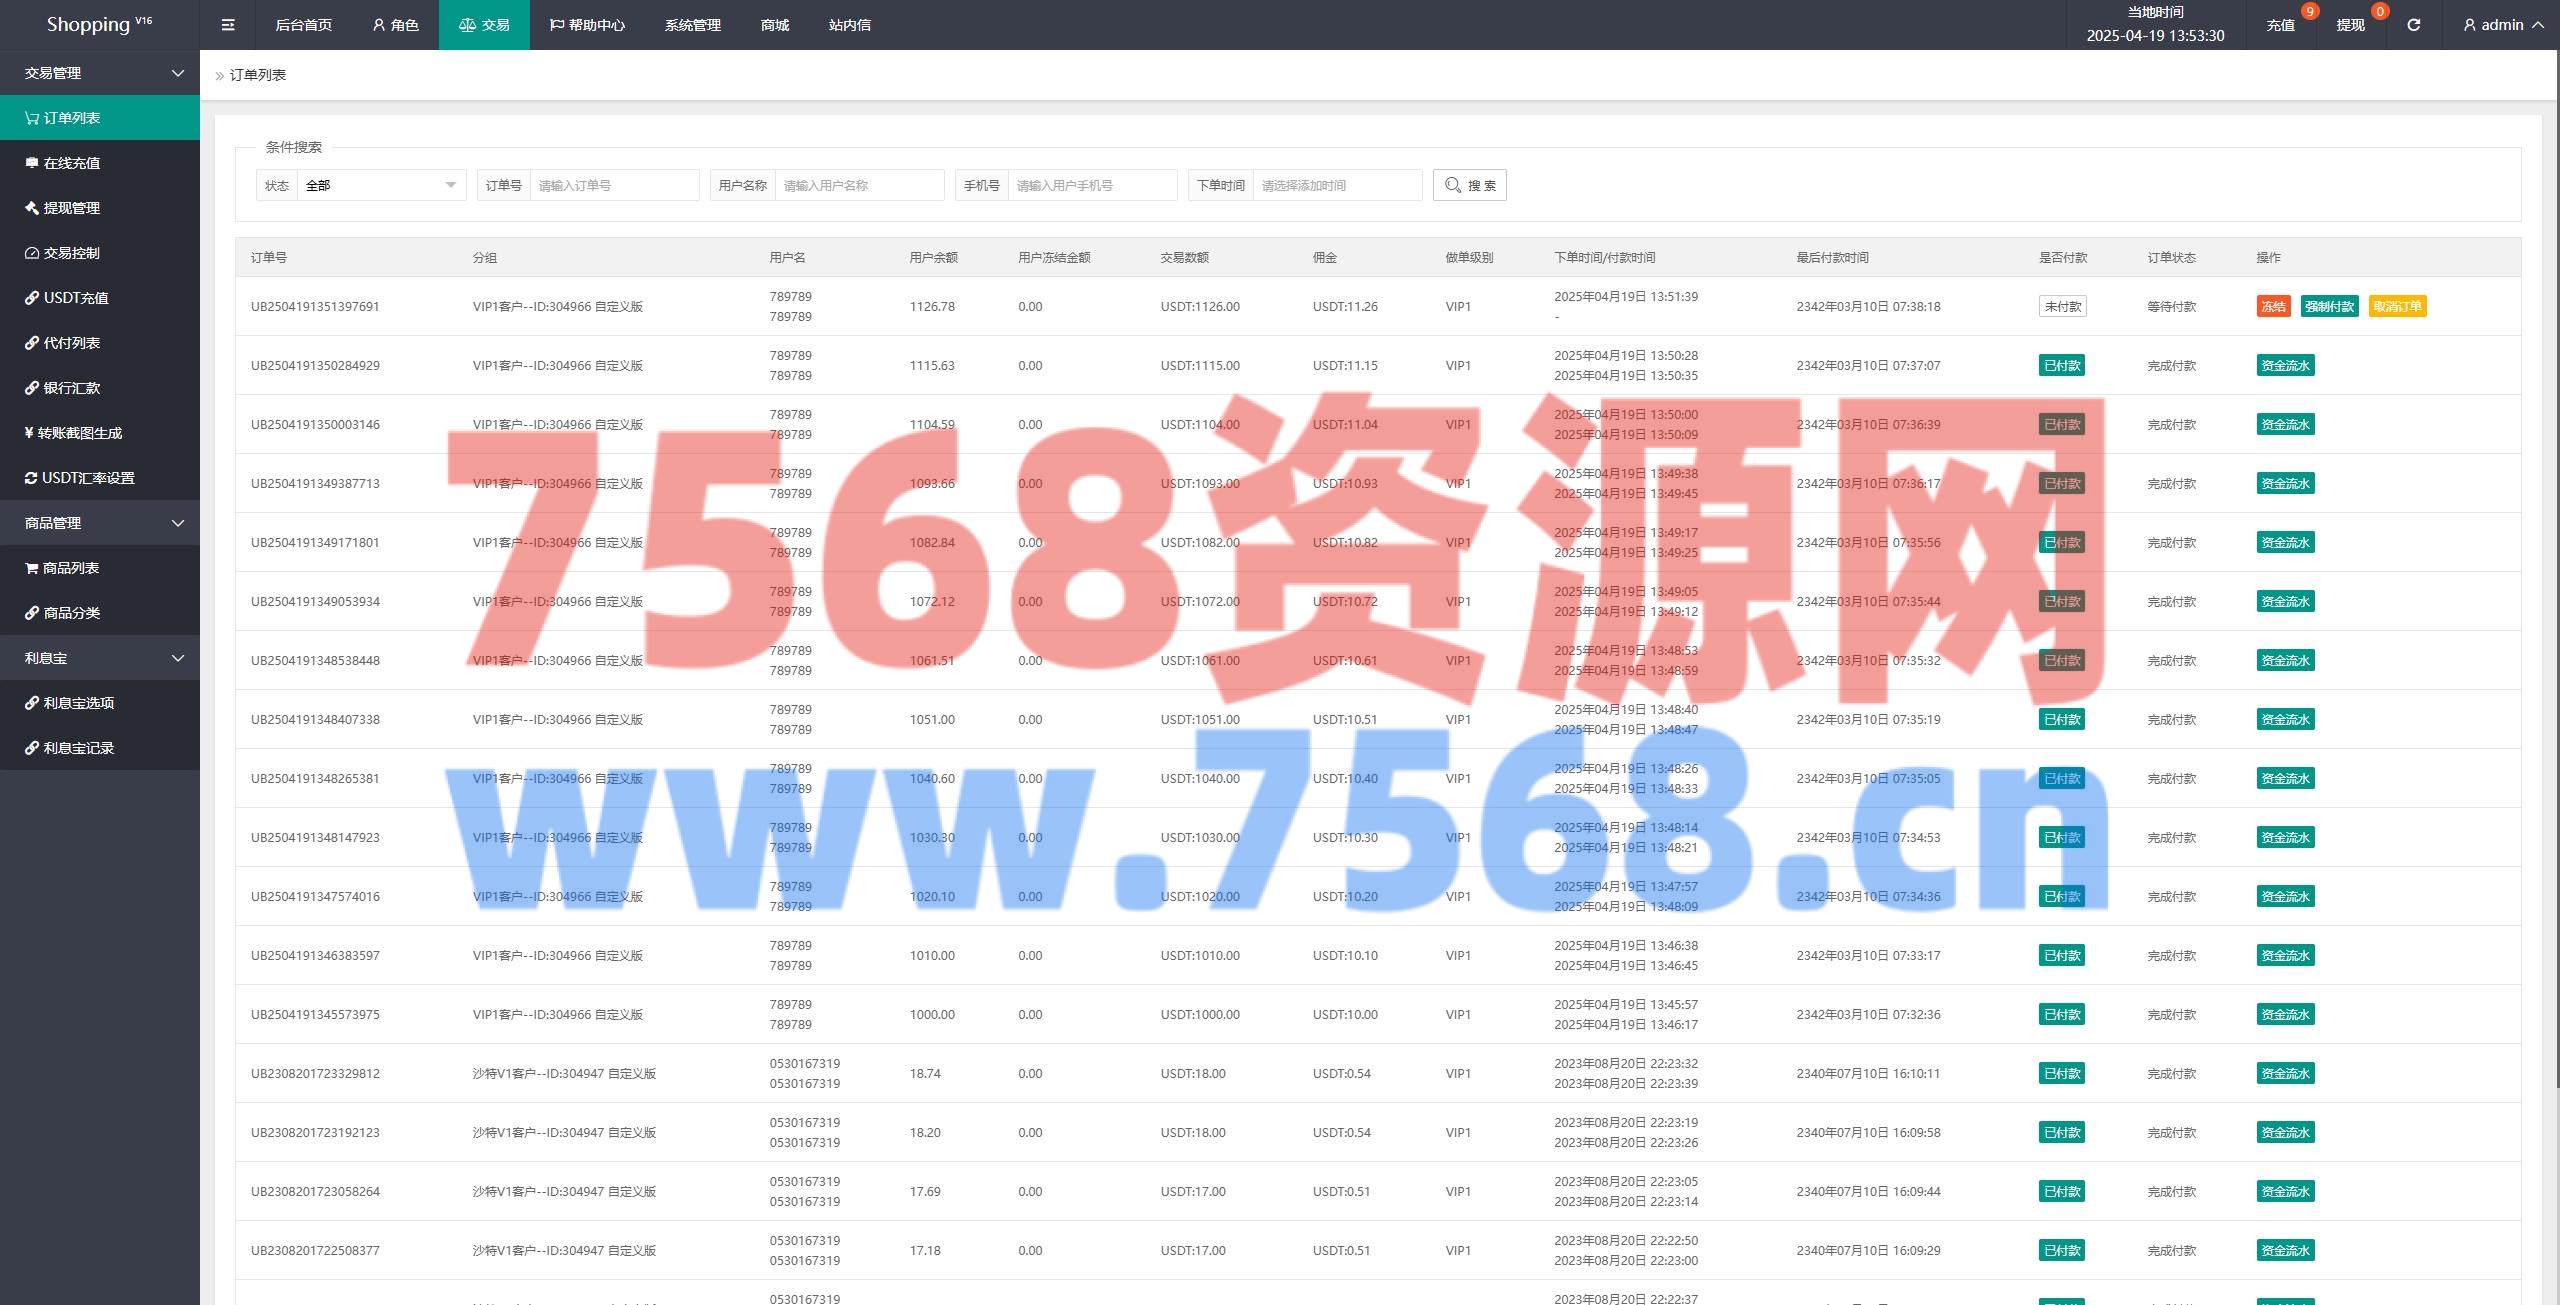Open 充值 notifications with badge 9

pyautogui.click(x=2280, y=25)
